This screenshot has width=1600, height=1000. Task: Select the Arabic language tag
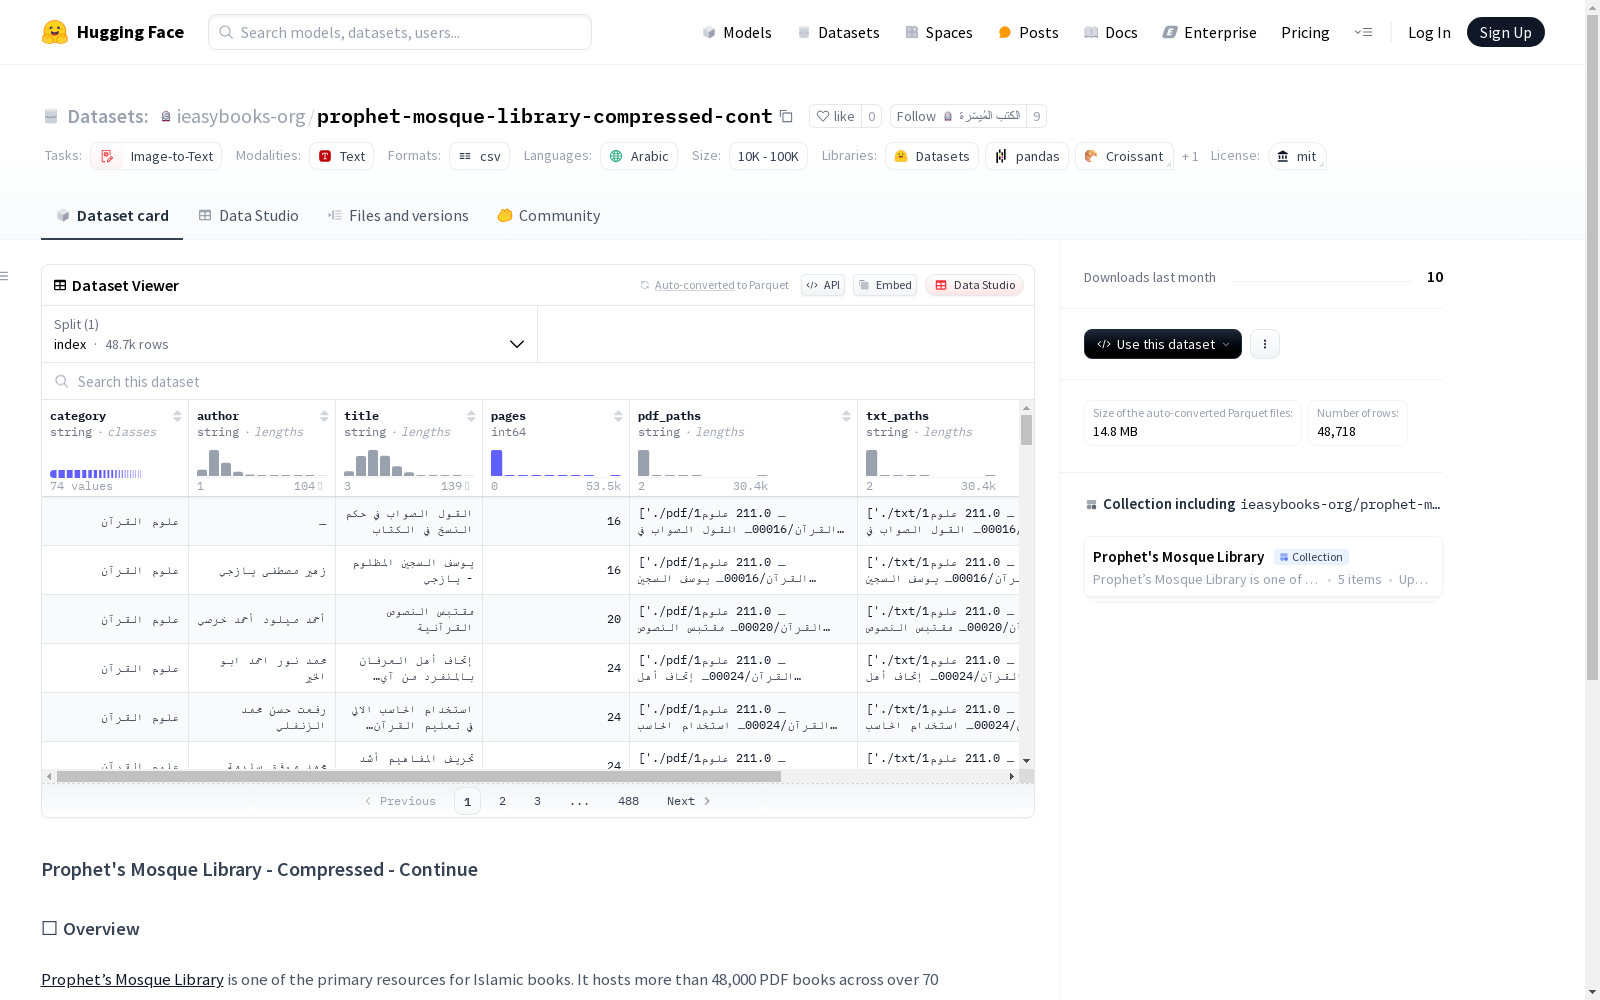pos(639,156)
